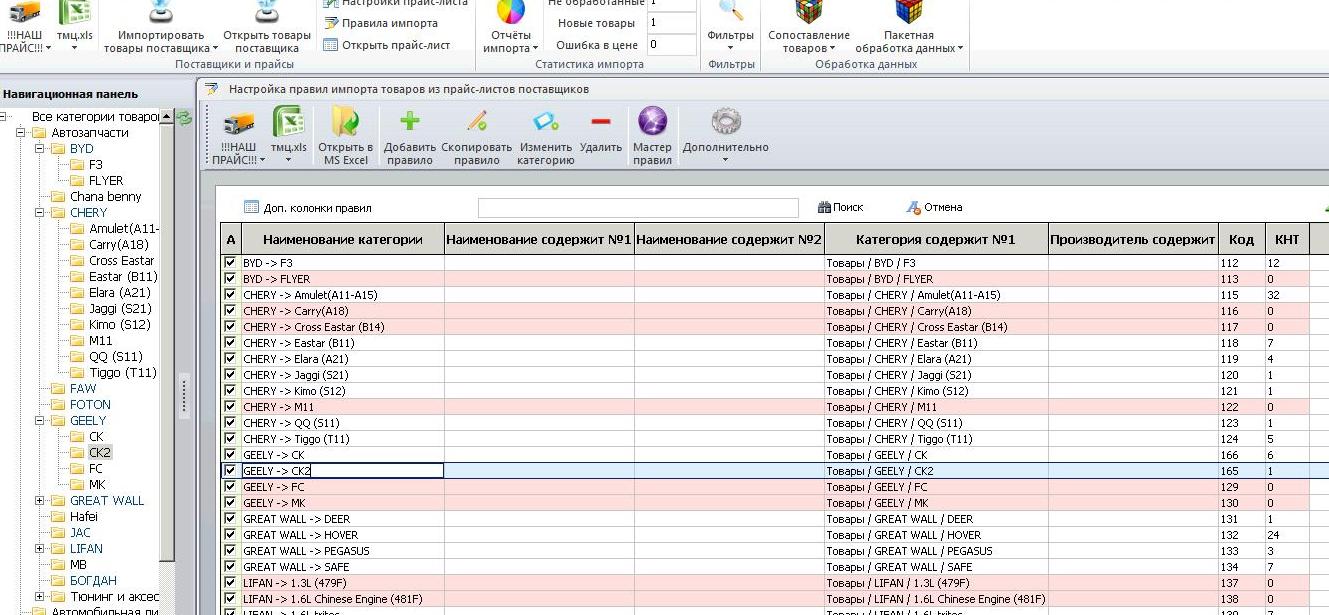Screen dimensions: 1329x615
Task: Click Открыть в MS Excel icon
Action: point(345,122)
